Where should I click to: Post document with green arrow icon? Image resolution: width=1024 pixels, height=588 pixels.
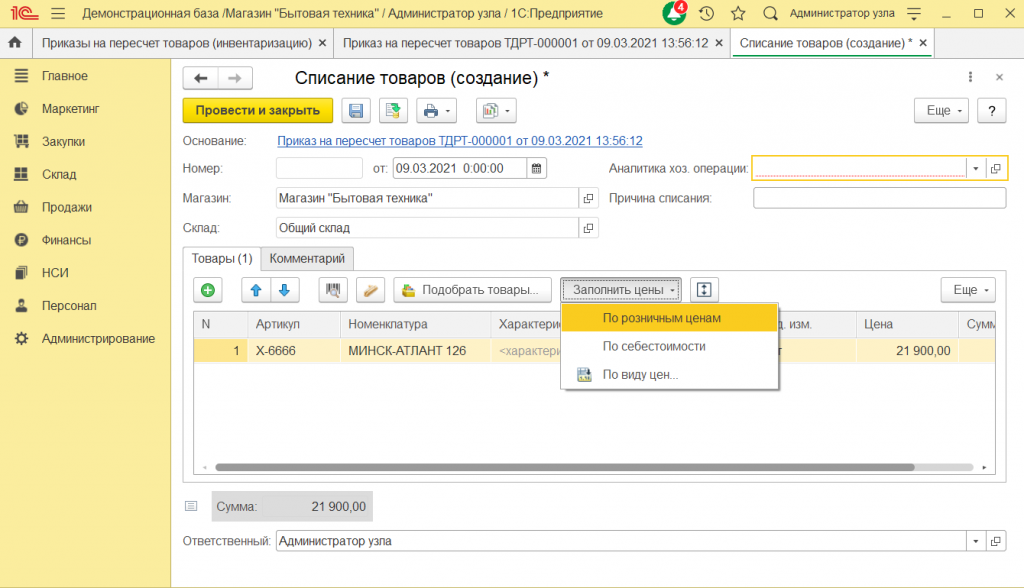point(393,110)
